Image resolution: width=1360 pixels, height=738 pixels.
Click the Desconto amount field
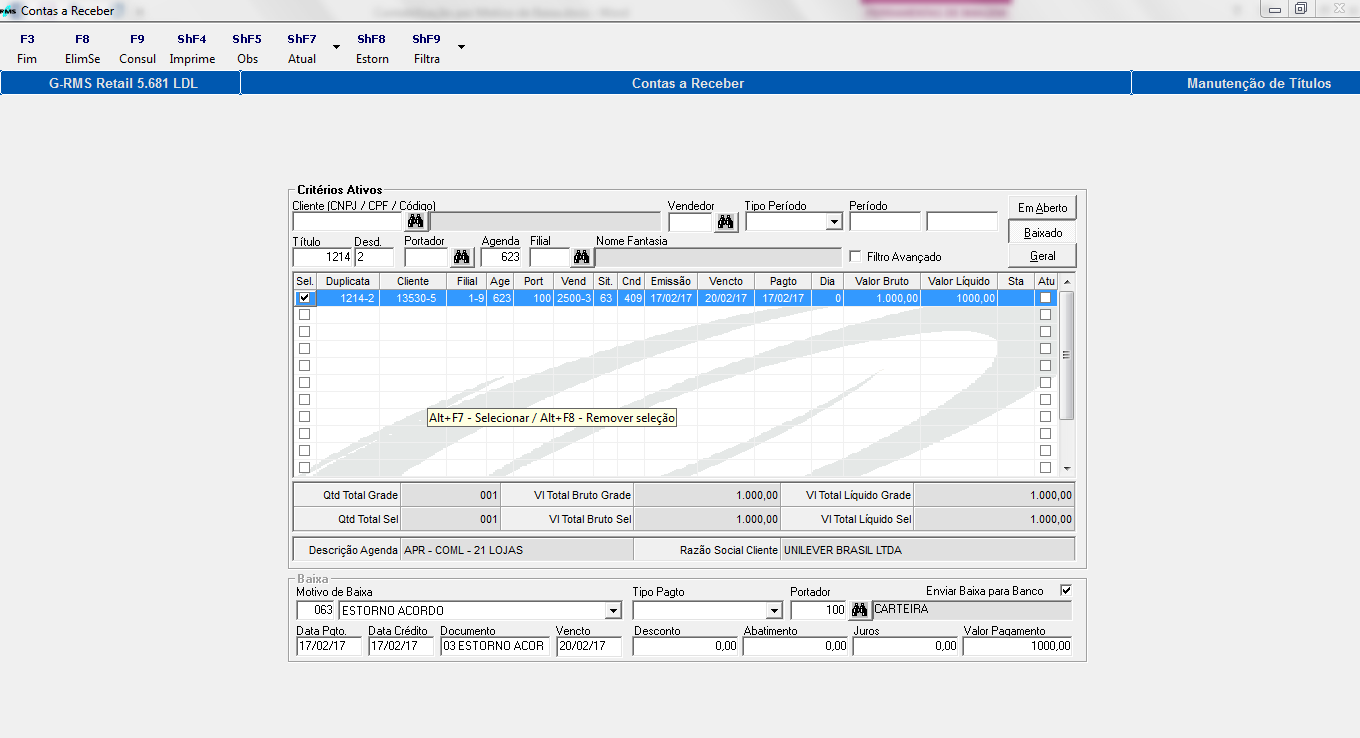[686, 646]
